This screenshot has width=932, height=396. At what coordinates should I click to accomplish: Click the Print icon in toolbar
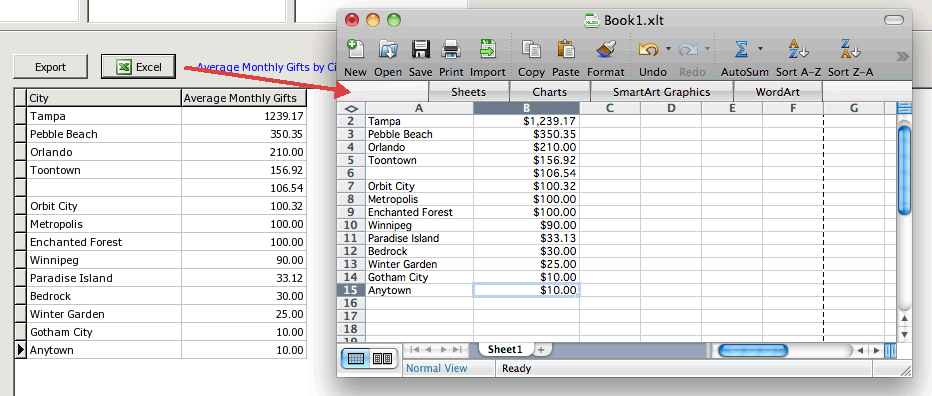pyautogui.click(x=451, y=49)
